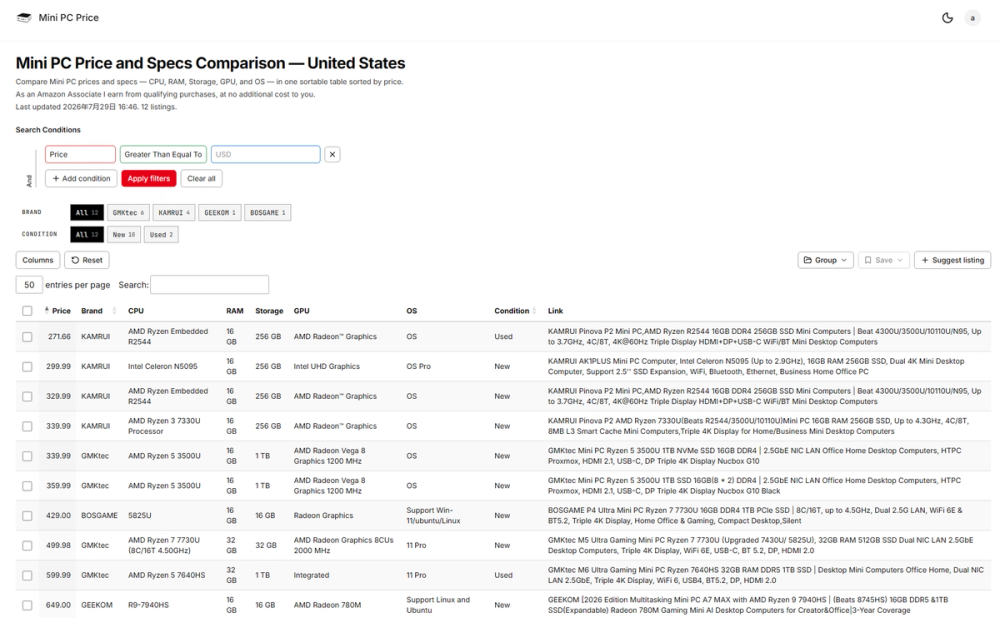
Task: Focus the table Search box
Action: 210,284
